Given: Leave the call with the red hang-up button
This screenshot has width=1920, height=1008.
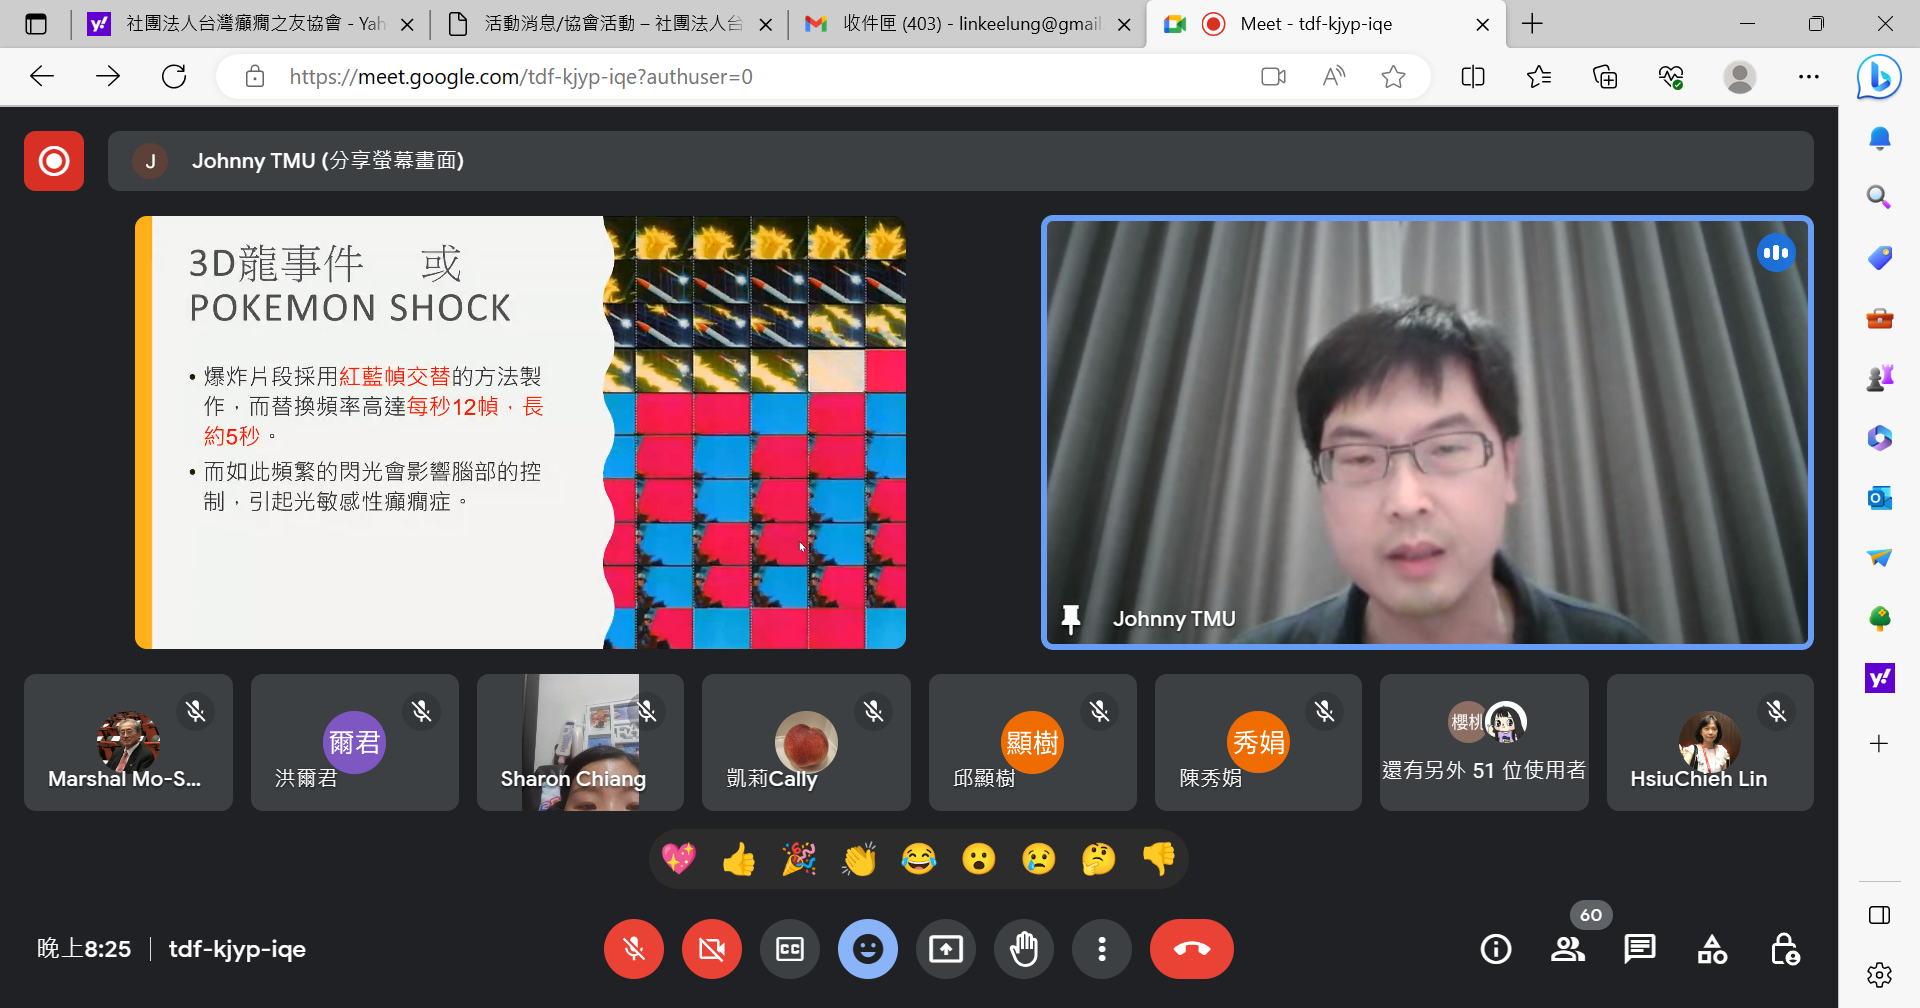Looking at the screenshot, I should coord(1192,949).
